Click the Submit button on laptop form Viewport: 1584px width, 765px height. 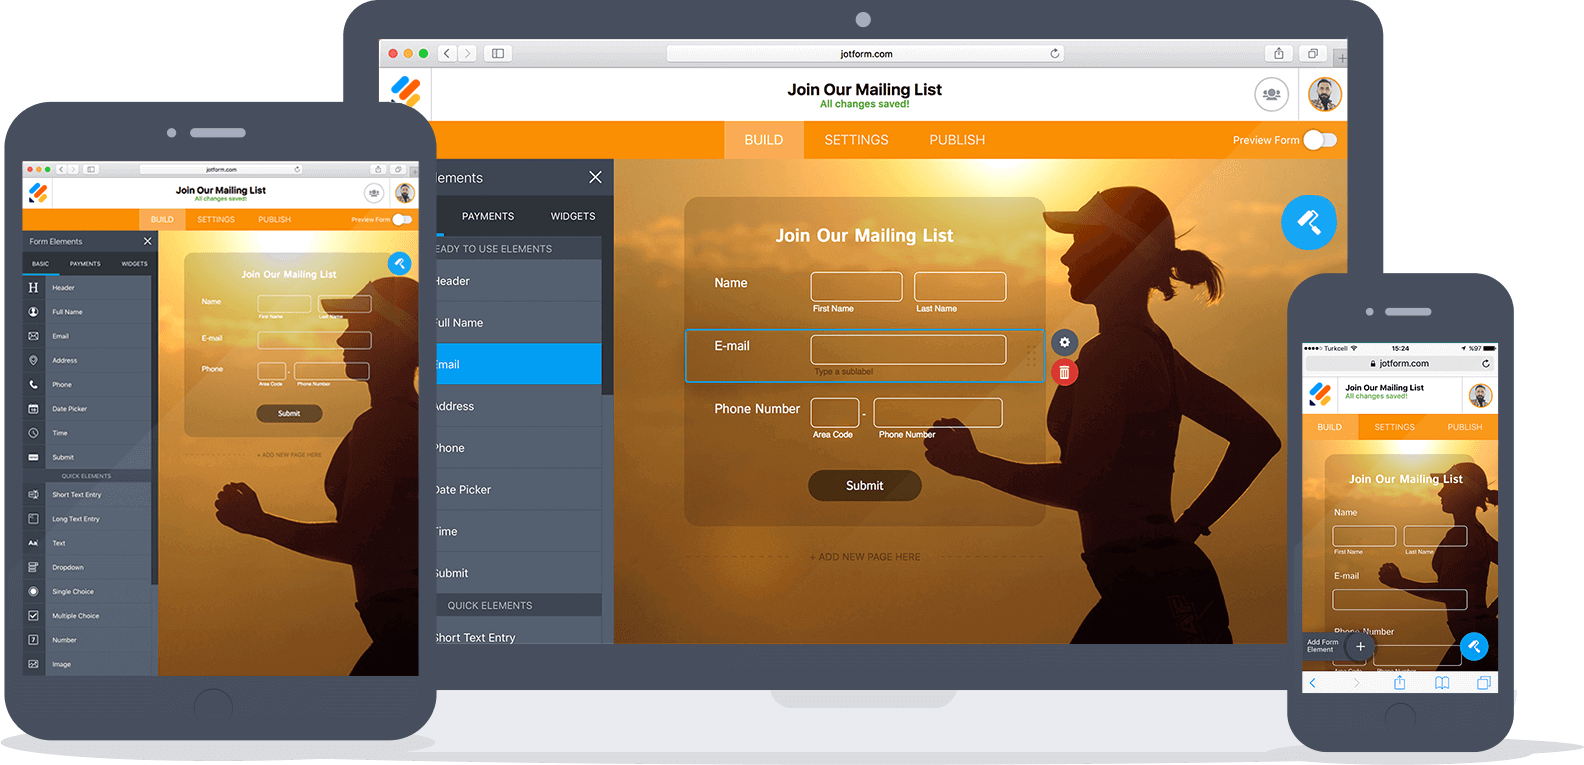pyautogui.click(x=864, y=486)
